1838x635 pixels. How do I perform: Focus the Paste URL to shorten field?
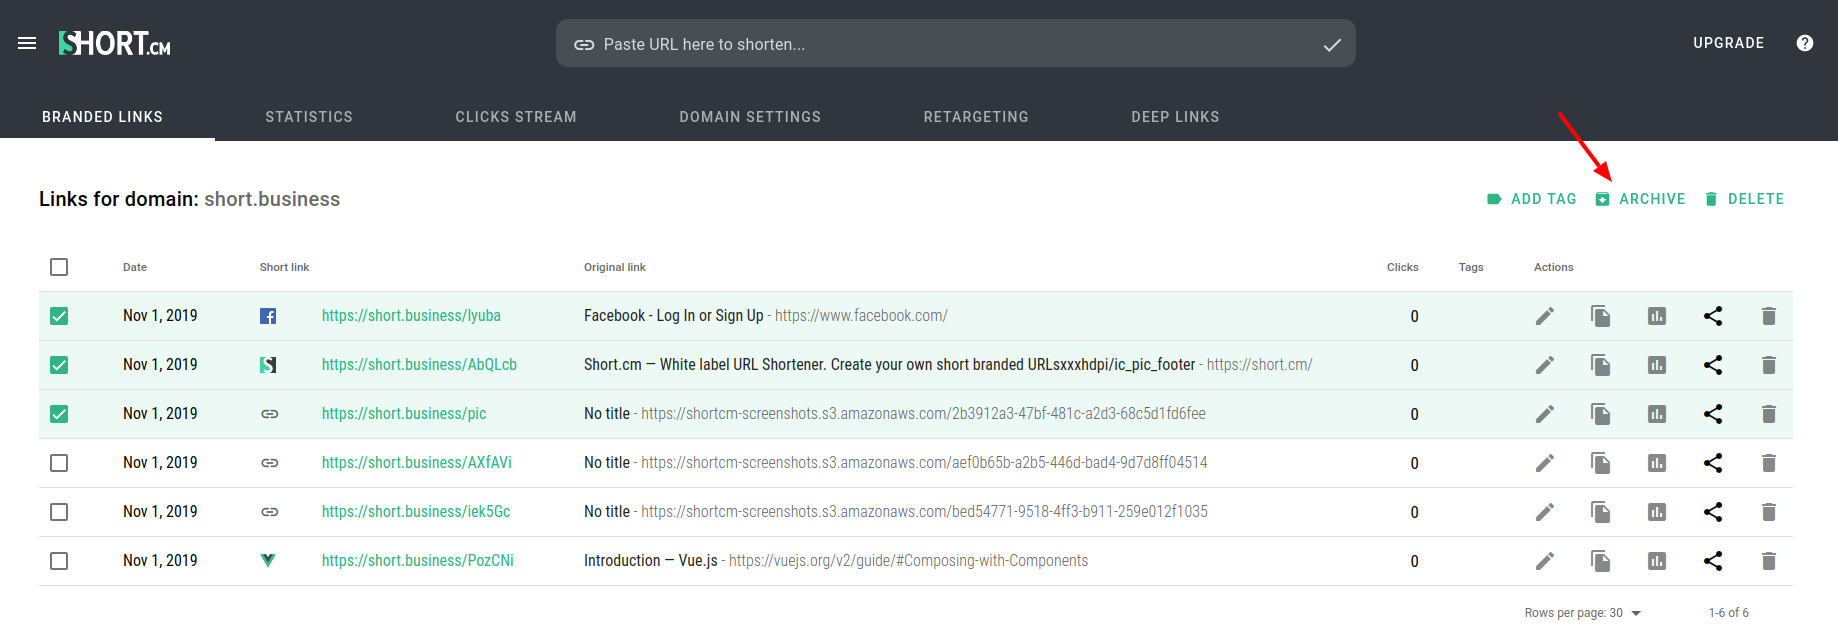940,44
